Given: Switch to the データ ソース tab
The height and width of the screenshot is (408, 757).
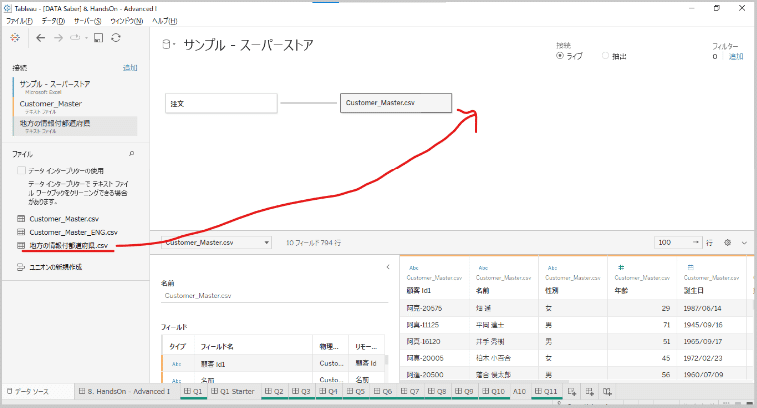Looking at the screenshot, I should (x=28, y=391).
